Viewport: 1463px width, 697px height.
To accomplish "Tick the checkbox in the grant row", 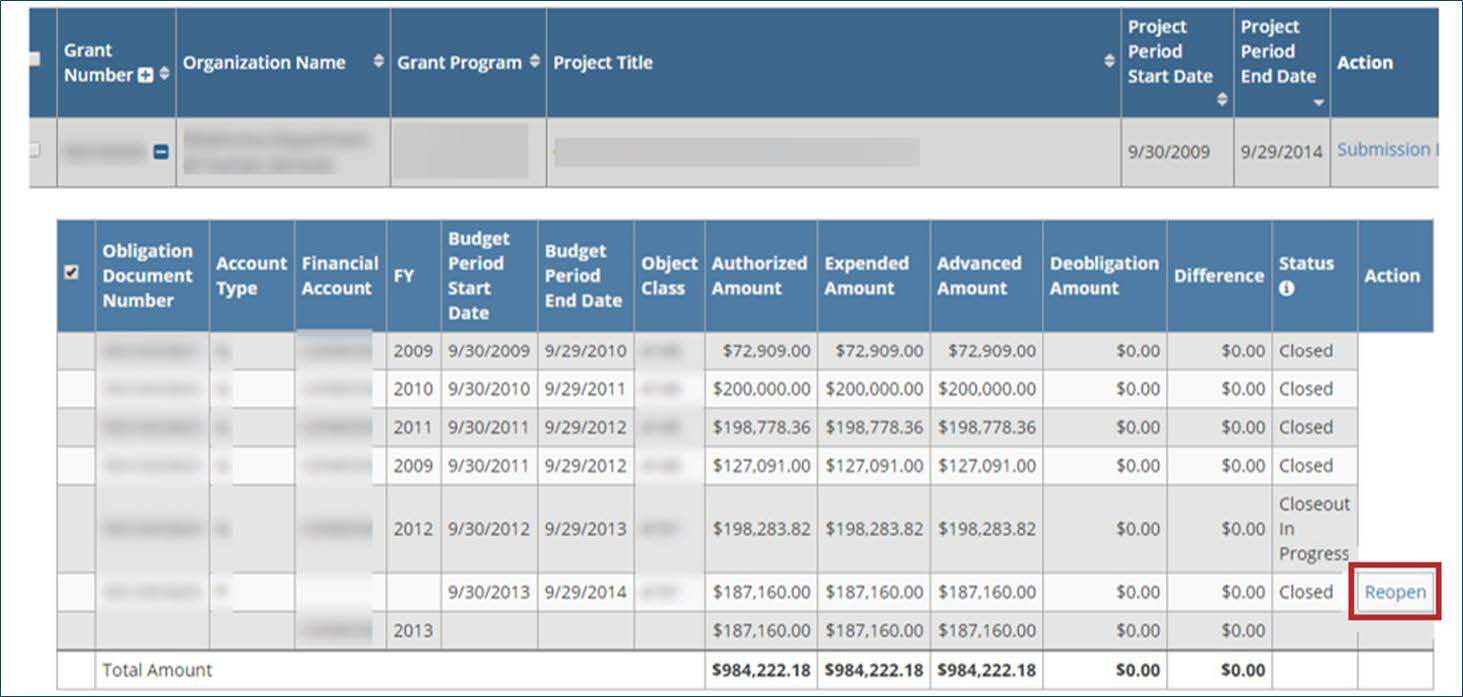I will (x=34, y=150).
